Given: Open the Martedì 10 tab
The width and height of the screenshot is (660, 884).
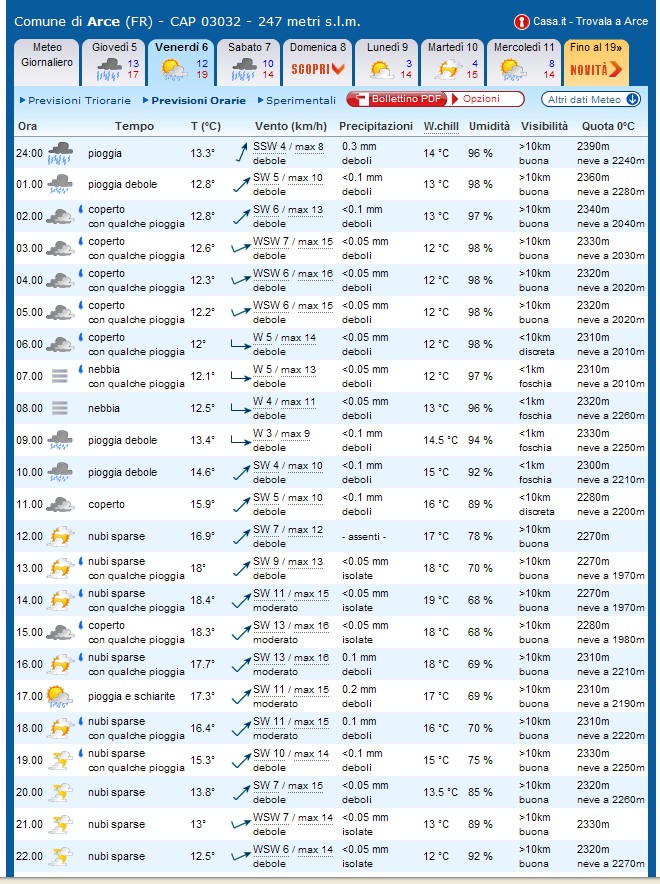Looking at the screenshot, I should tap(452, 62).
